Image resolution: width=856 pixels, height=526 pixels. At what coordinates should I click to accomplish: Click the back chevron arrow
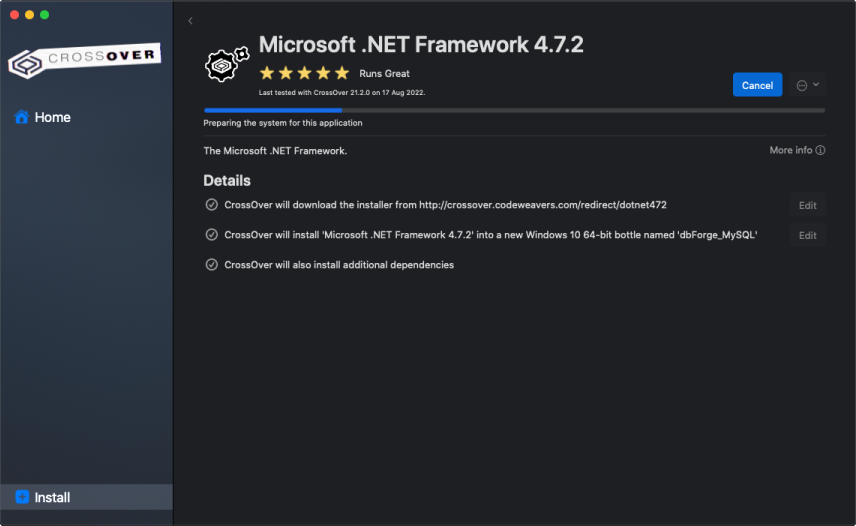coord(190,21)
